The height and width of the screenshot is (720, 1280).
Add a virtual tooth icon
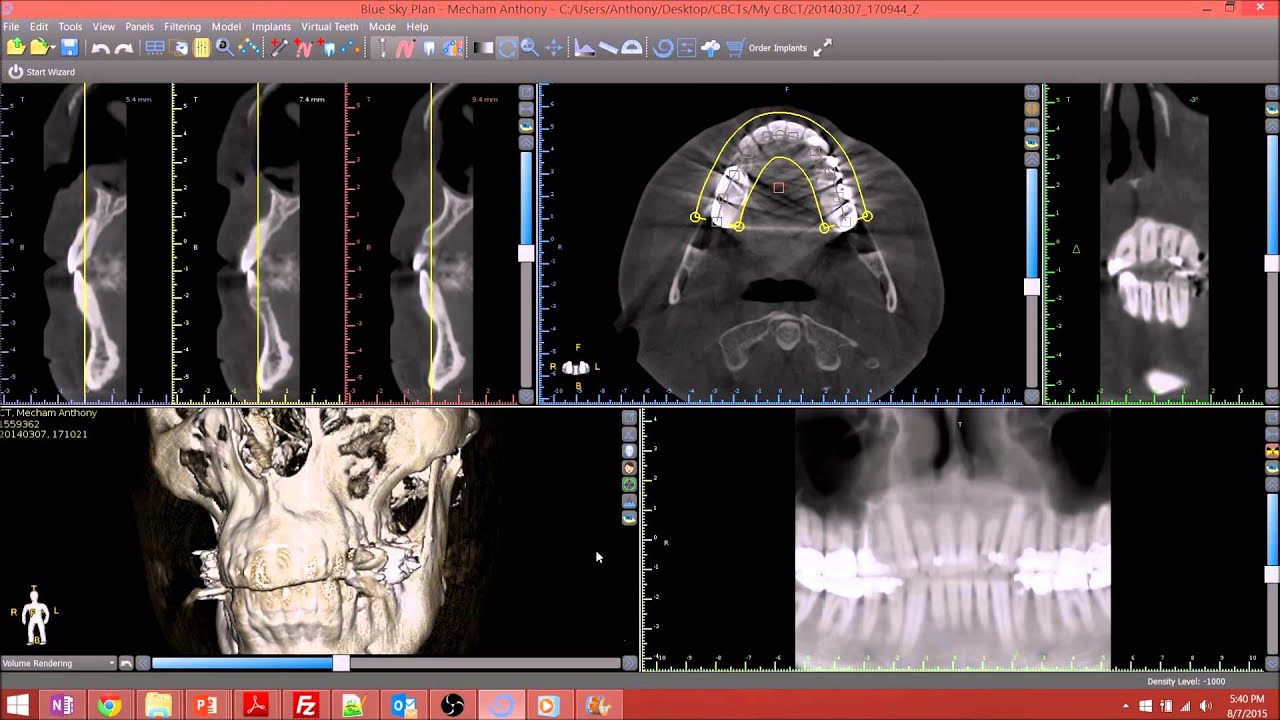(327, 47)
